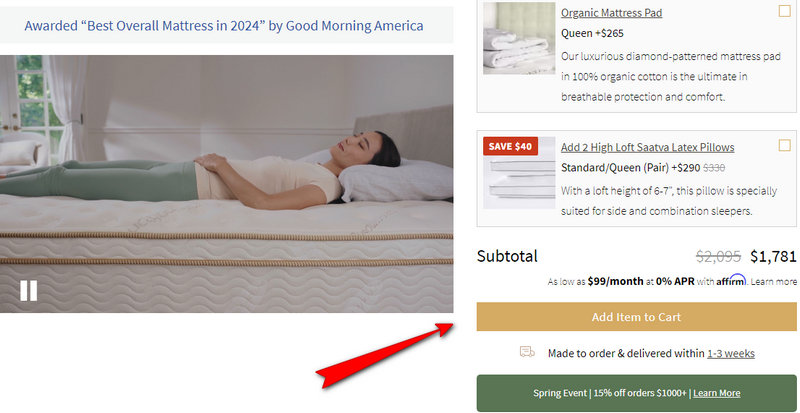800x413 pixels.
Task: Click the green Spring Event banner
Action: click(636, 393)
